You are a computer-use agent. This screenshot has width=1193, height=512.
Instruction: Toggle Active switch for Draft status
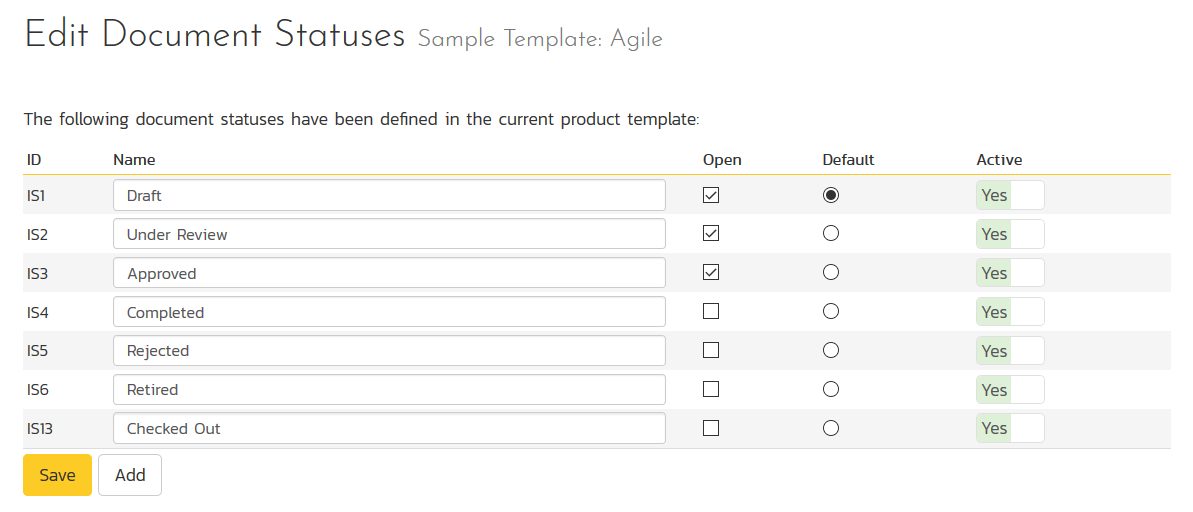(1010, 196)
